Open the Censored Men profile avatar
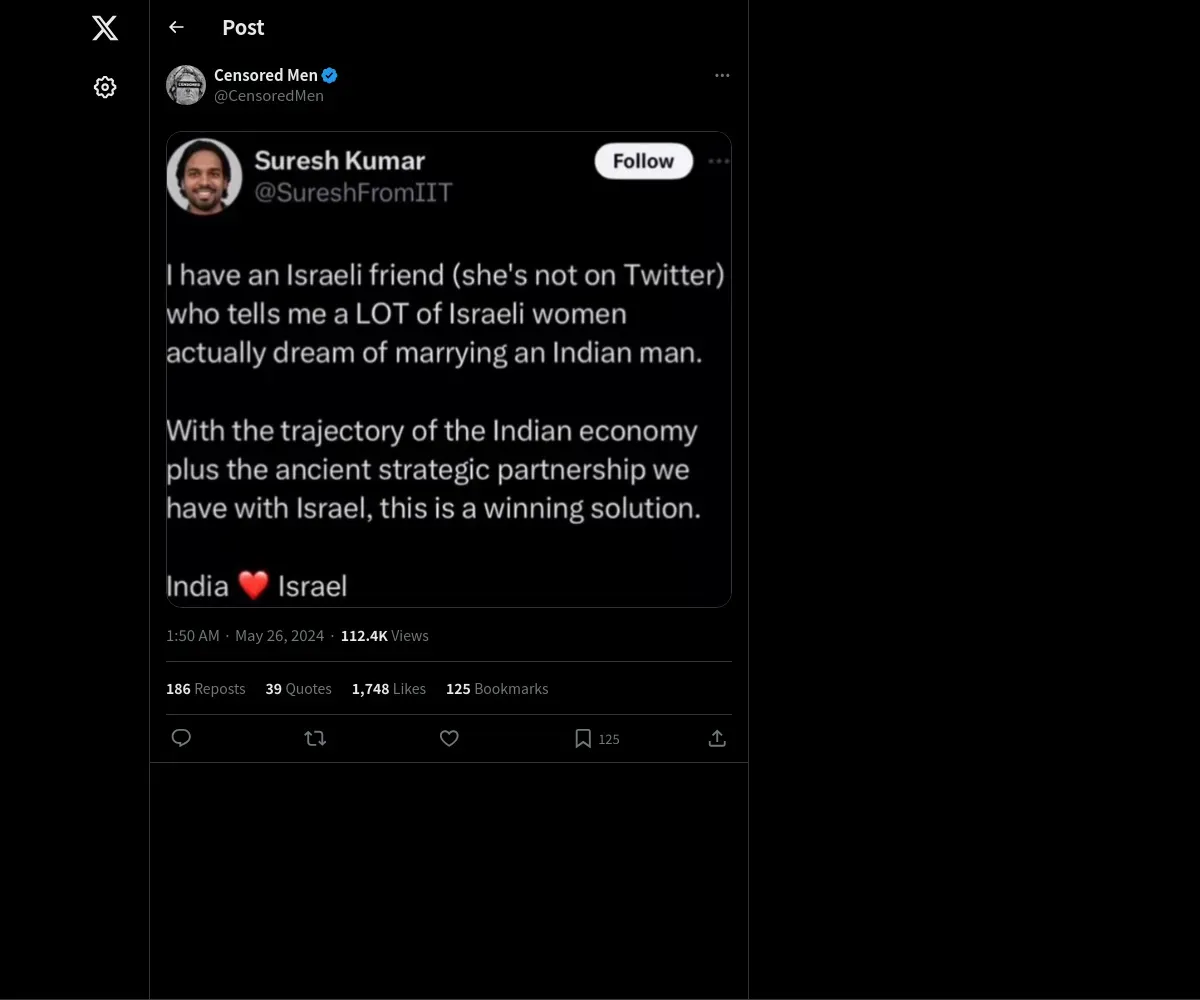The width and height of the screenshot is (1200, 1000). click(186, 85)
